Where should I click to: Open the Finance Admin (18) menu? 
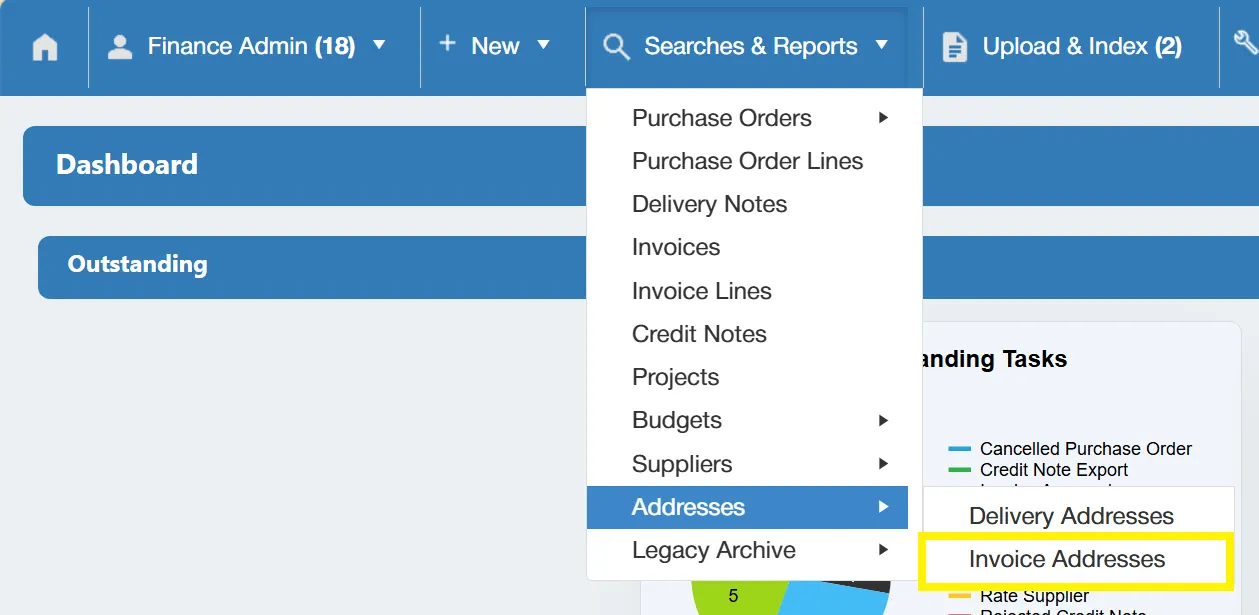254,47
